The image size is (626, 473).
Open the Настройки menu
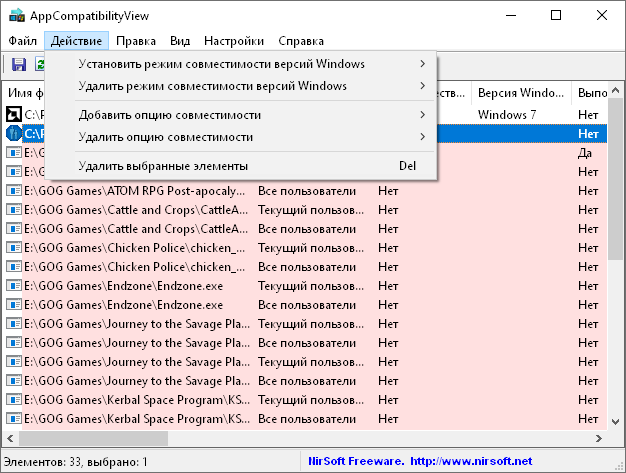tap(234, 41)
